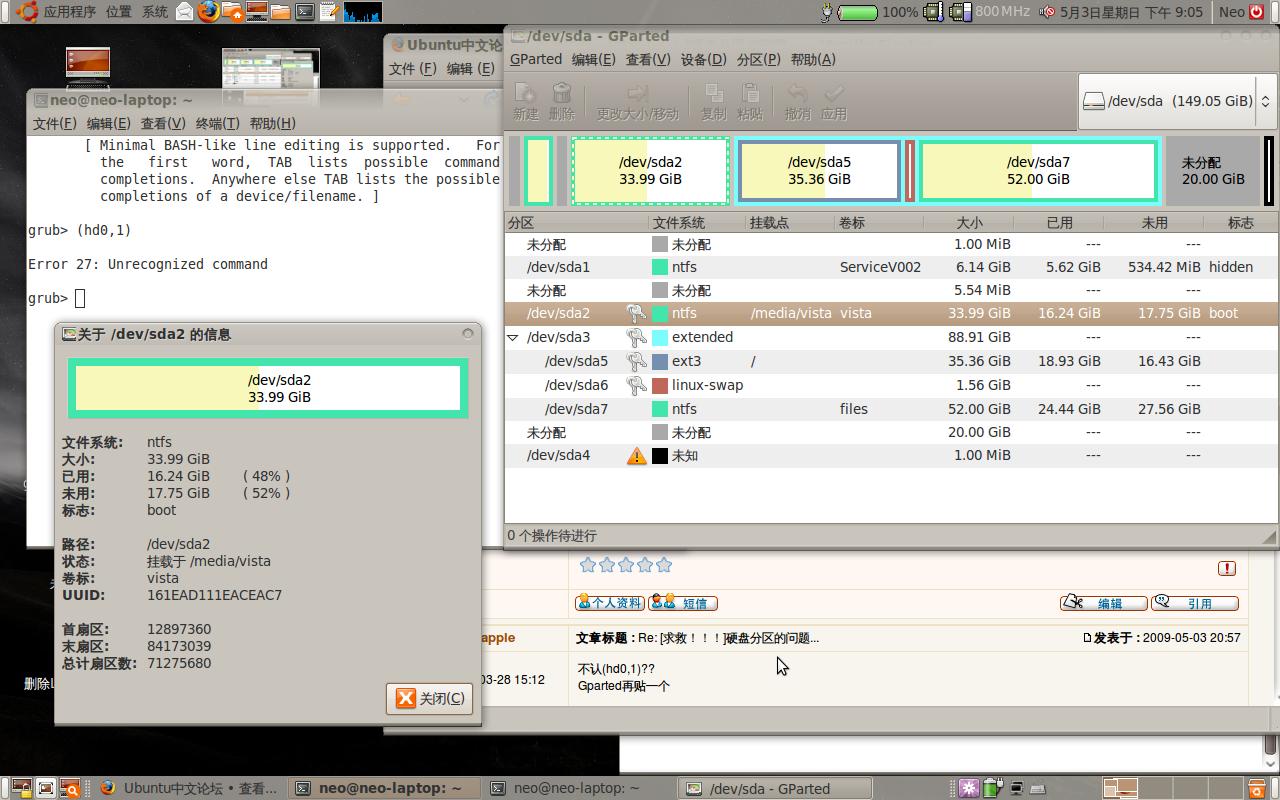Sort by 大小 column header
Viewport: 1280px width, 800px height.
(968, 223)
